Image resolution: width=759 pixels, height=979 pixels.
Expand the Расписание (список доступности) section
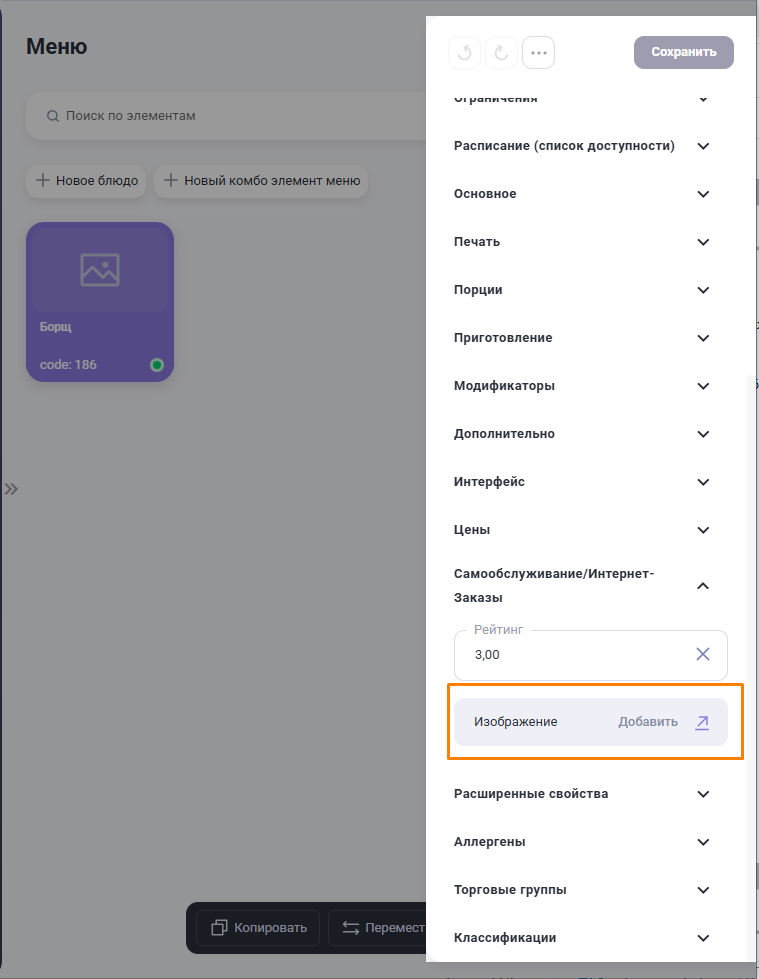(x=703, y=146)
